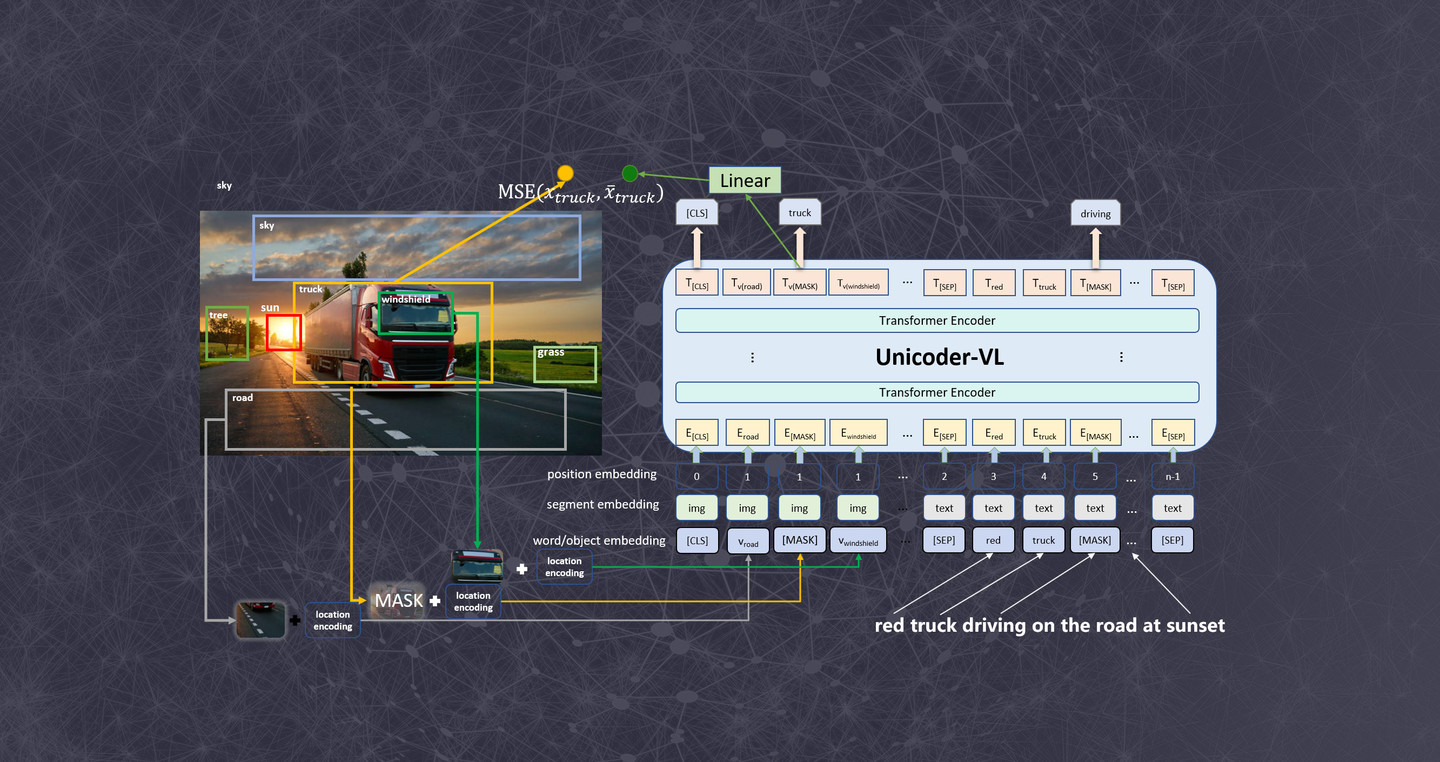Click the 'red' word embedding box
This screenshot has width=1440, height=762.
[x=993, y=540]
